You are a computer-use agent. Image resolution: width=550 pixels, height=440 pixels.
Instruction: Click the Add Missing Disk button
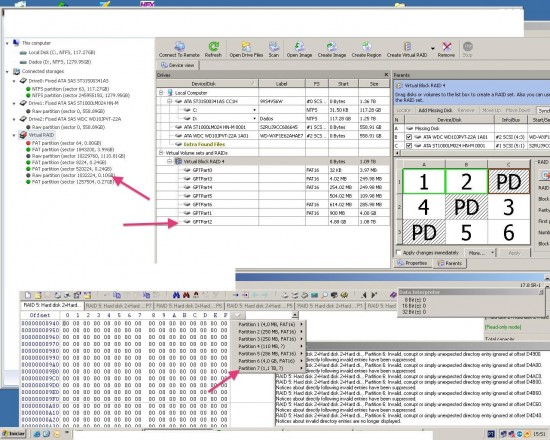point(435,110)
